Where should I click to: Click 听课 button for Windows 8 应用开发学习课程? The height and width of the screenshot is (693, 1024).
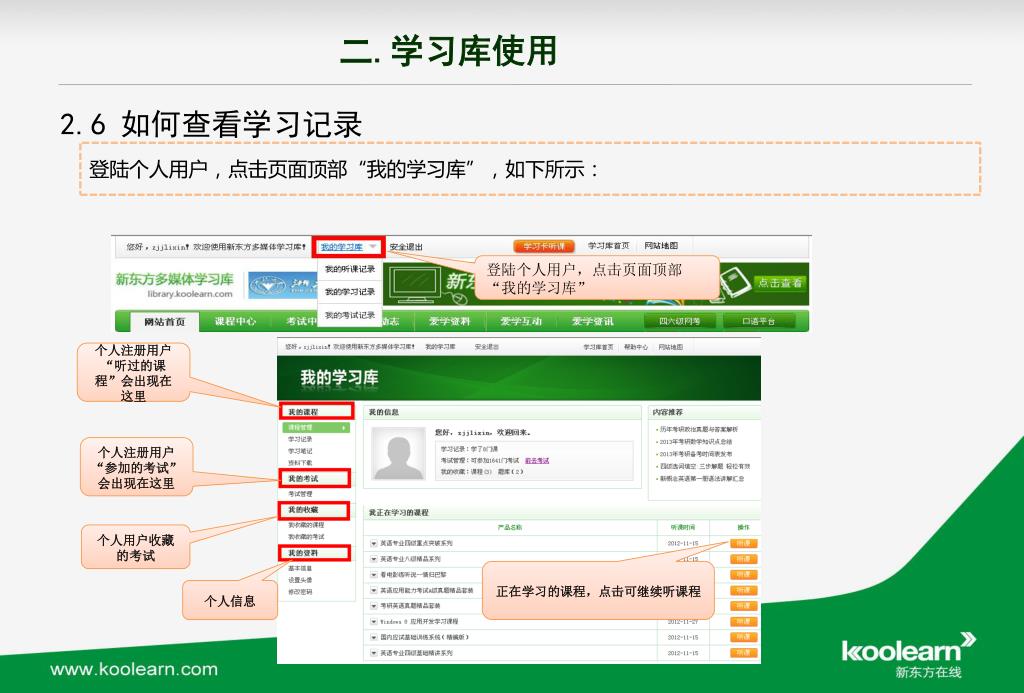click(743, 622)
